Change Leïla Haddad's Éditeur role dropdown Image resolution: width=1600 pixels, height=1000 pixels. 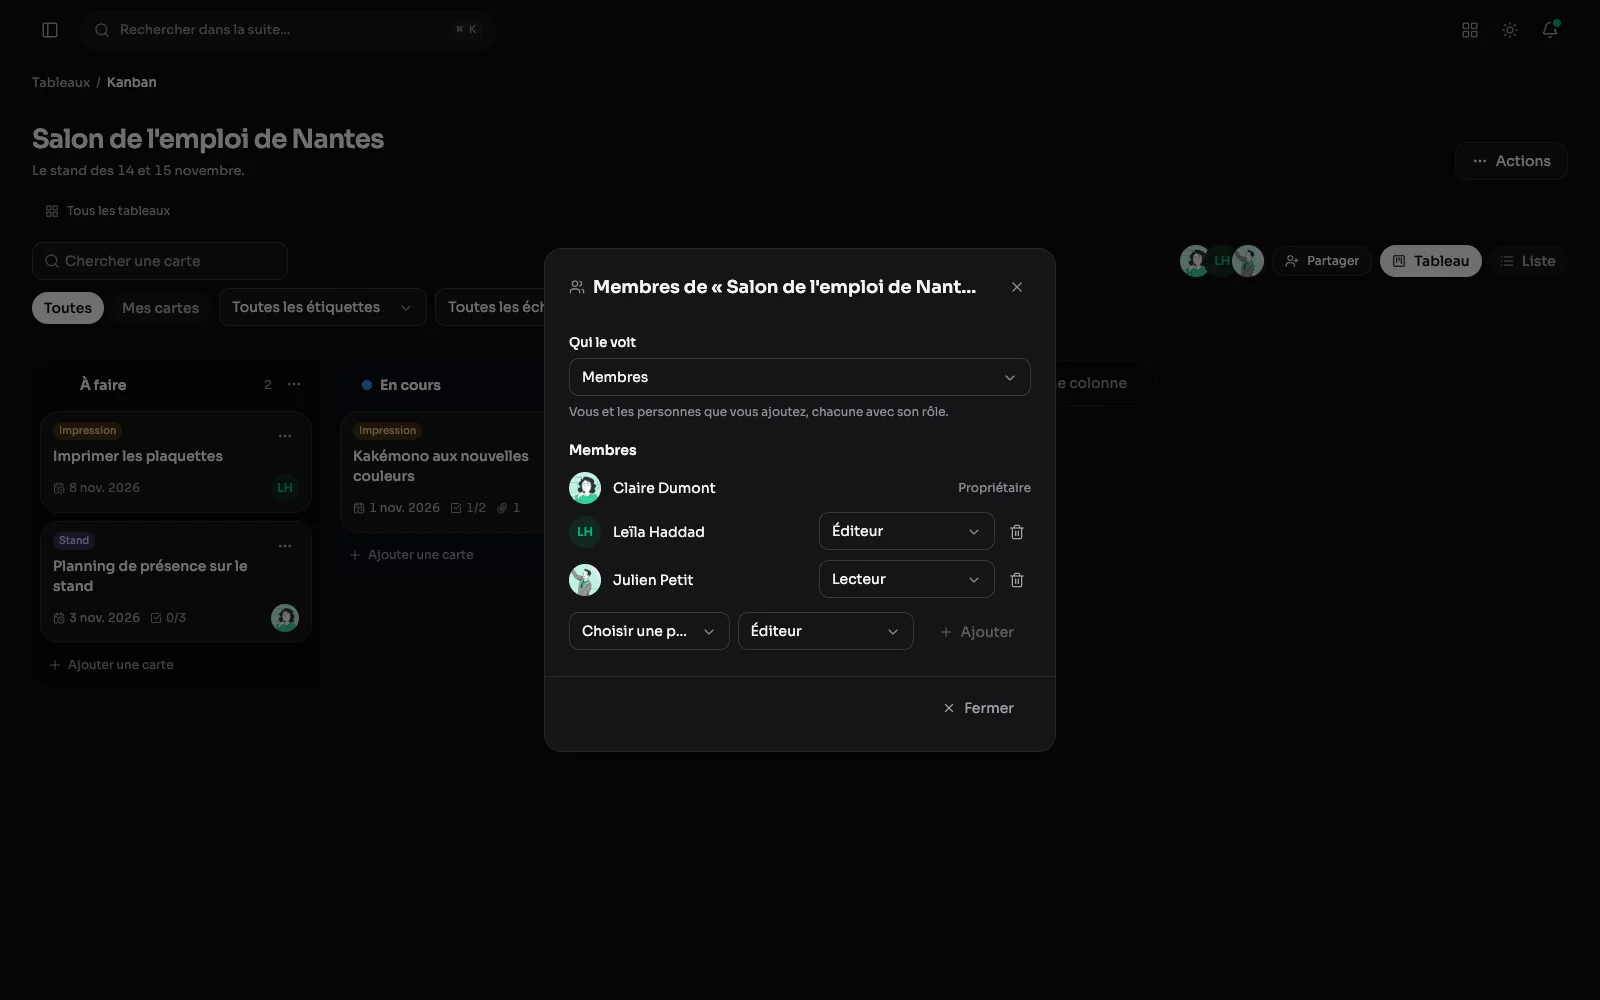click(x=907, y=531)
